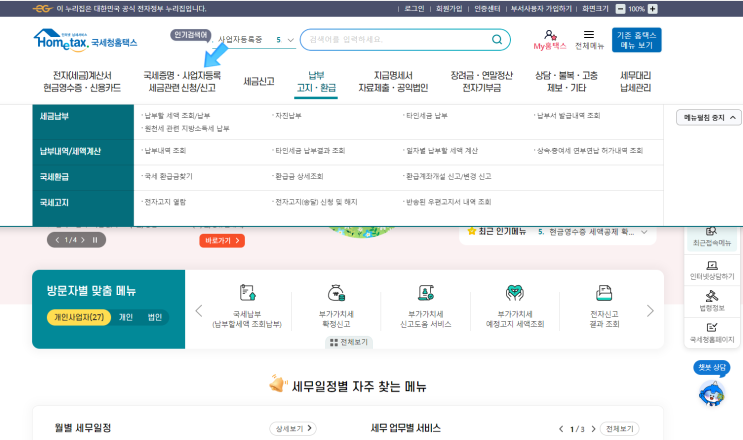Open 전체보기 grid under visitor menu
Image resolution: width=743 pixels, height=440 pixels.
(x=349, y=342)
